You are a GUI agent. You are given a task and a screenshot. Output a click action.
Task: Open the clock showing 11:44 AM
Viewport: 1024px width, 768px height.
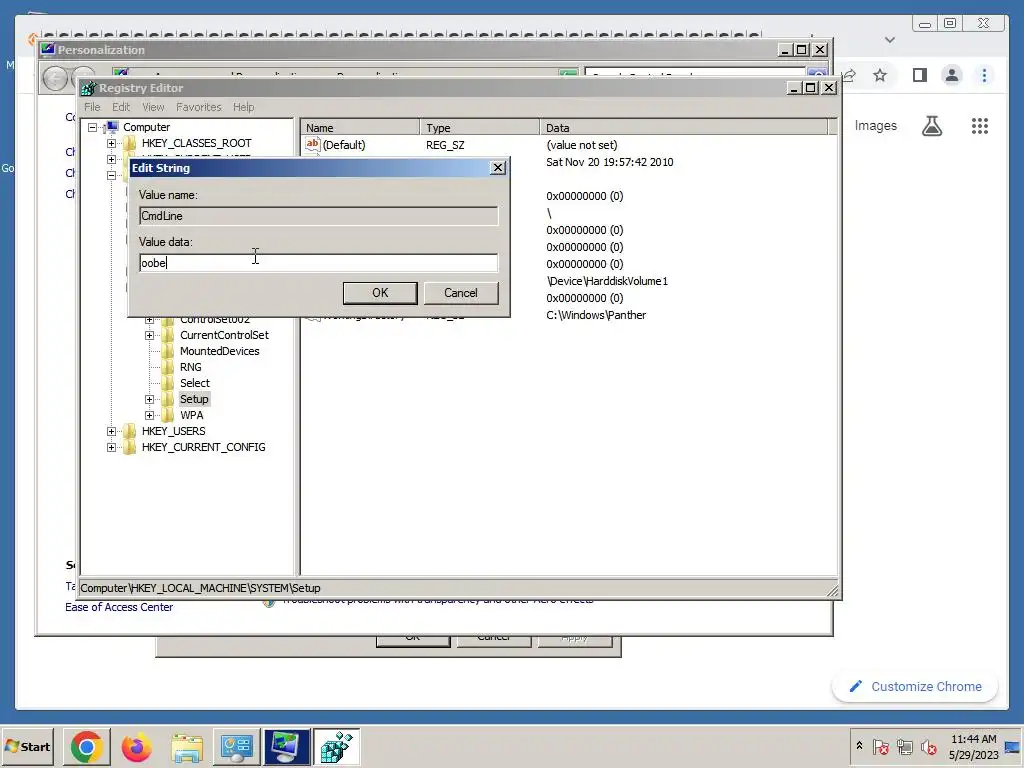click(973, 746)
